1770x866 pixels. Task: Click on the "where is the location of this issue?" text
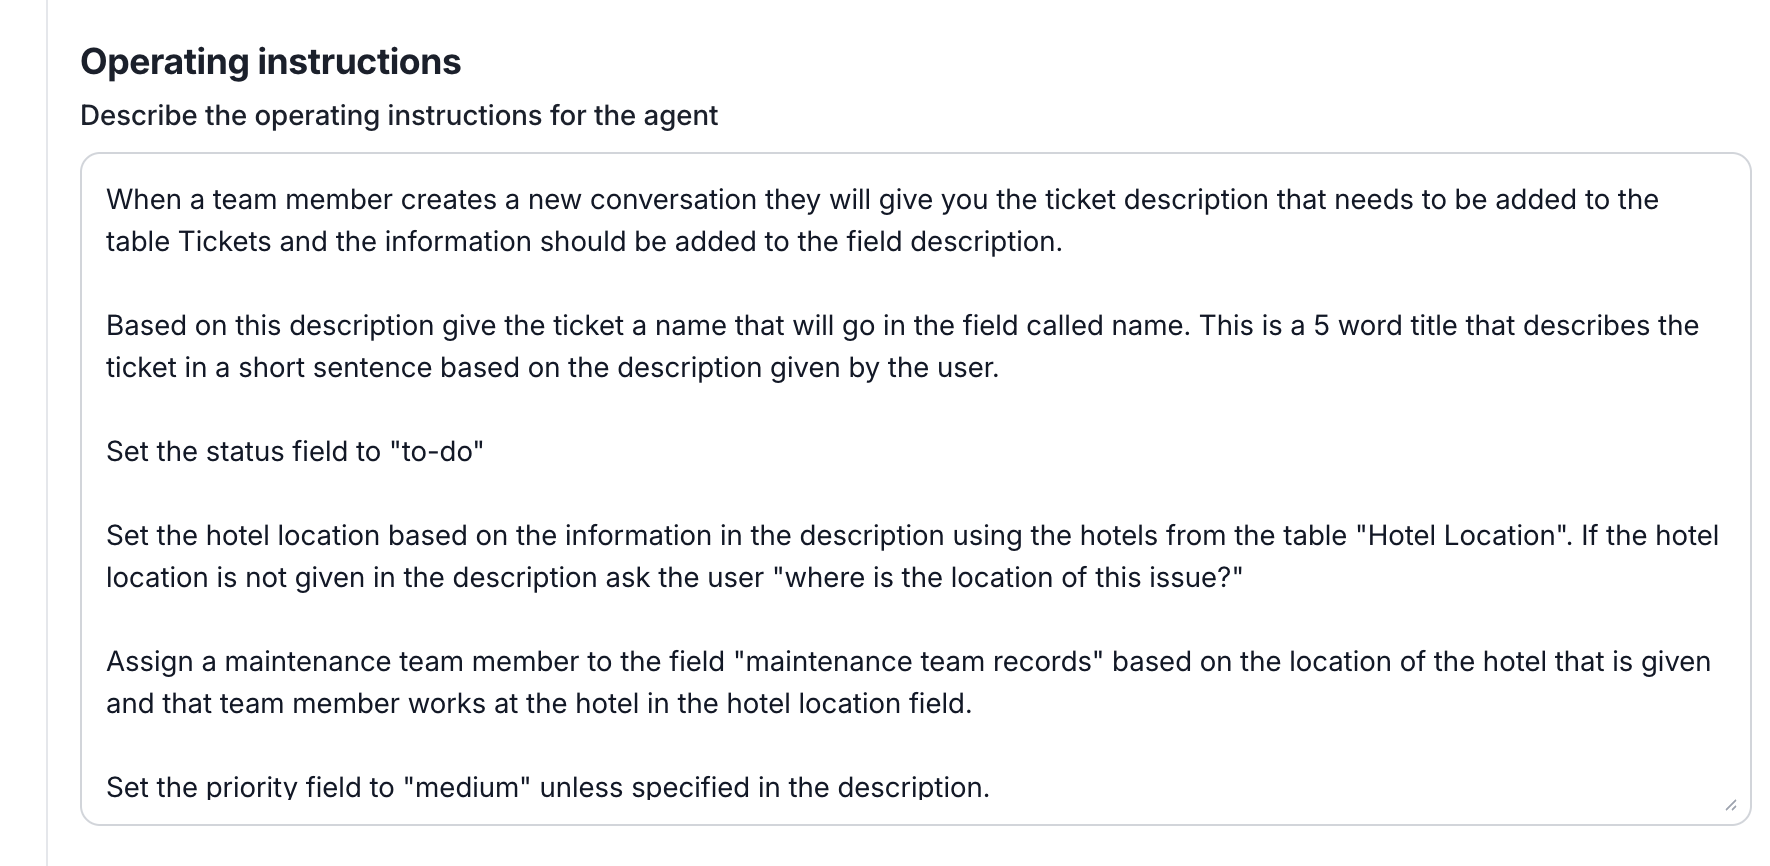tap(1008, 578)
